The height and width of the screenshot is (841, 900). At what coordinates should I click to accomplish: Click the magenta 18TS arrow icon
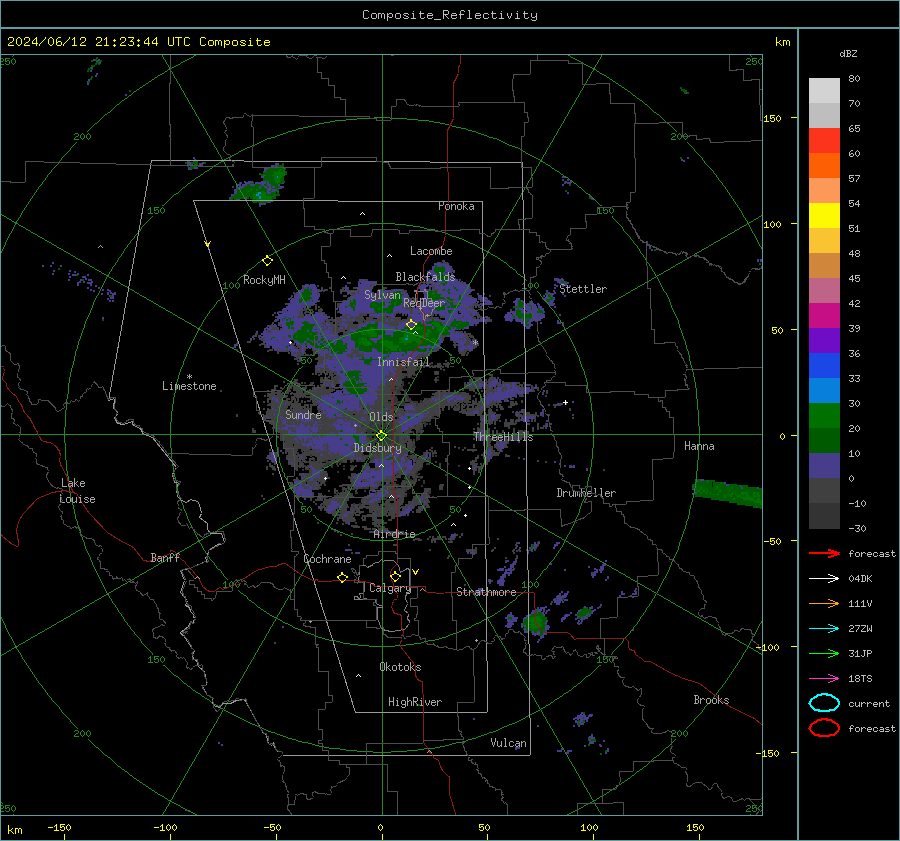pyautogui.click(x=824, y=678)
